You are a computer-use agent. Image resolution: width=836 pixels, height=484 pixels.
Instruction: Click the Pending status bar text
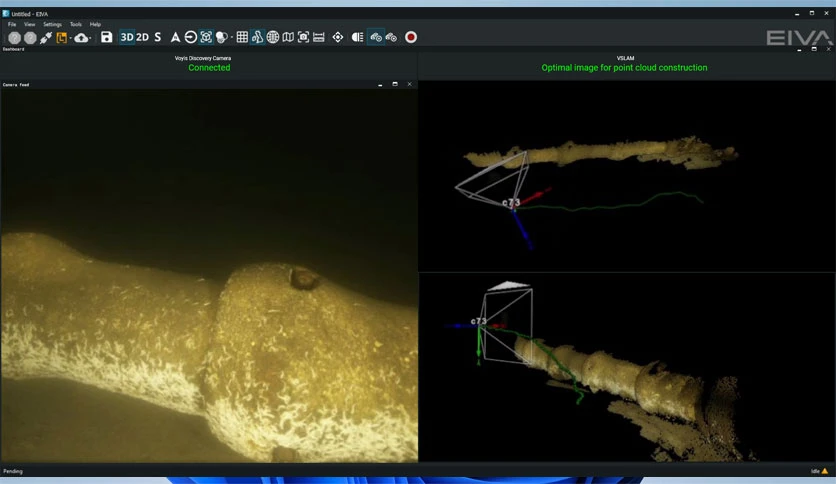coord(13,471)
